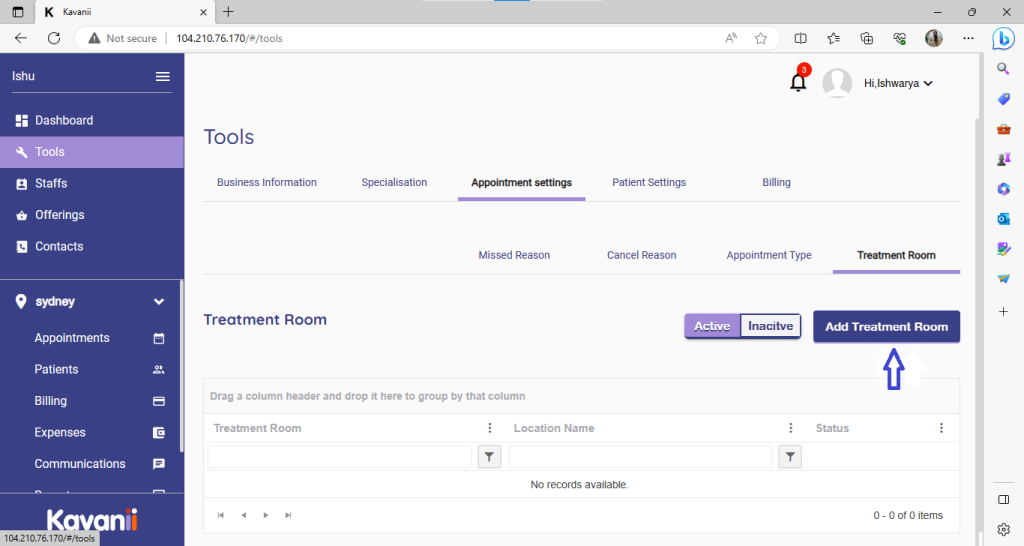Viewport: 1024px width, 546px height.
Task: Click the filter icon for Treatment Room column
Action: point(489,457)
